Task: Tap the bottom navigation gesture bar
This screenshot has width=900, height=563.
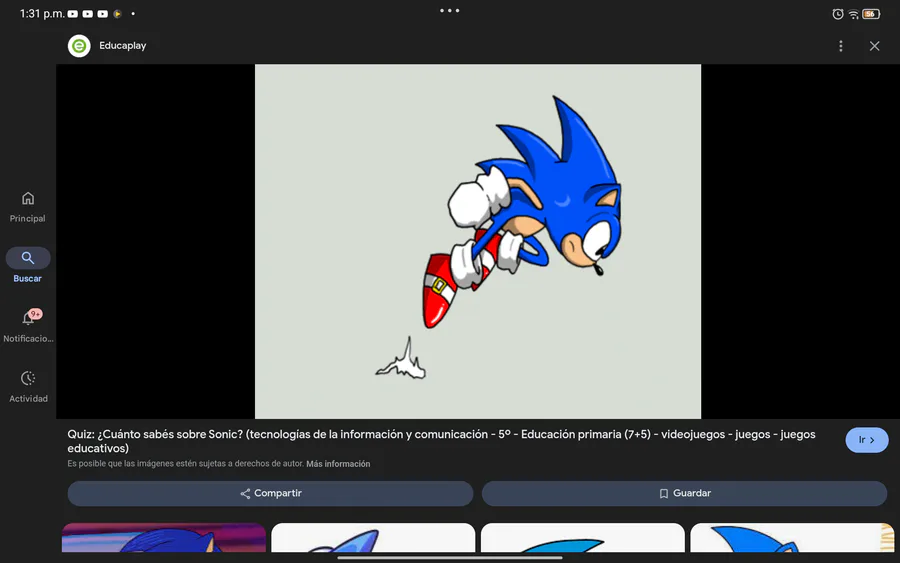Action: pos(449,557)
